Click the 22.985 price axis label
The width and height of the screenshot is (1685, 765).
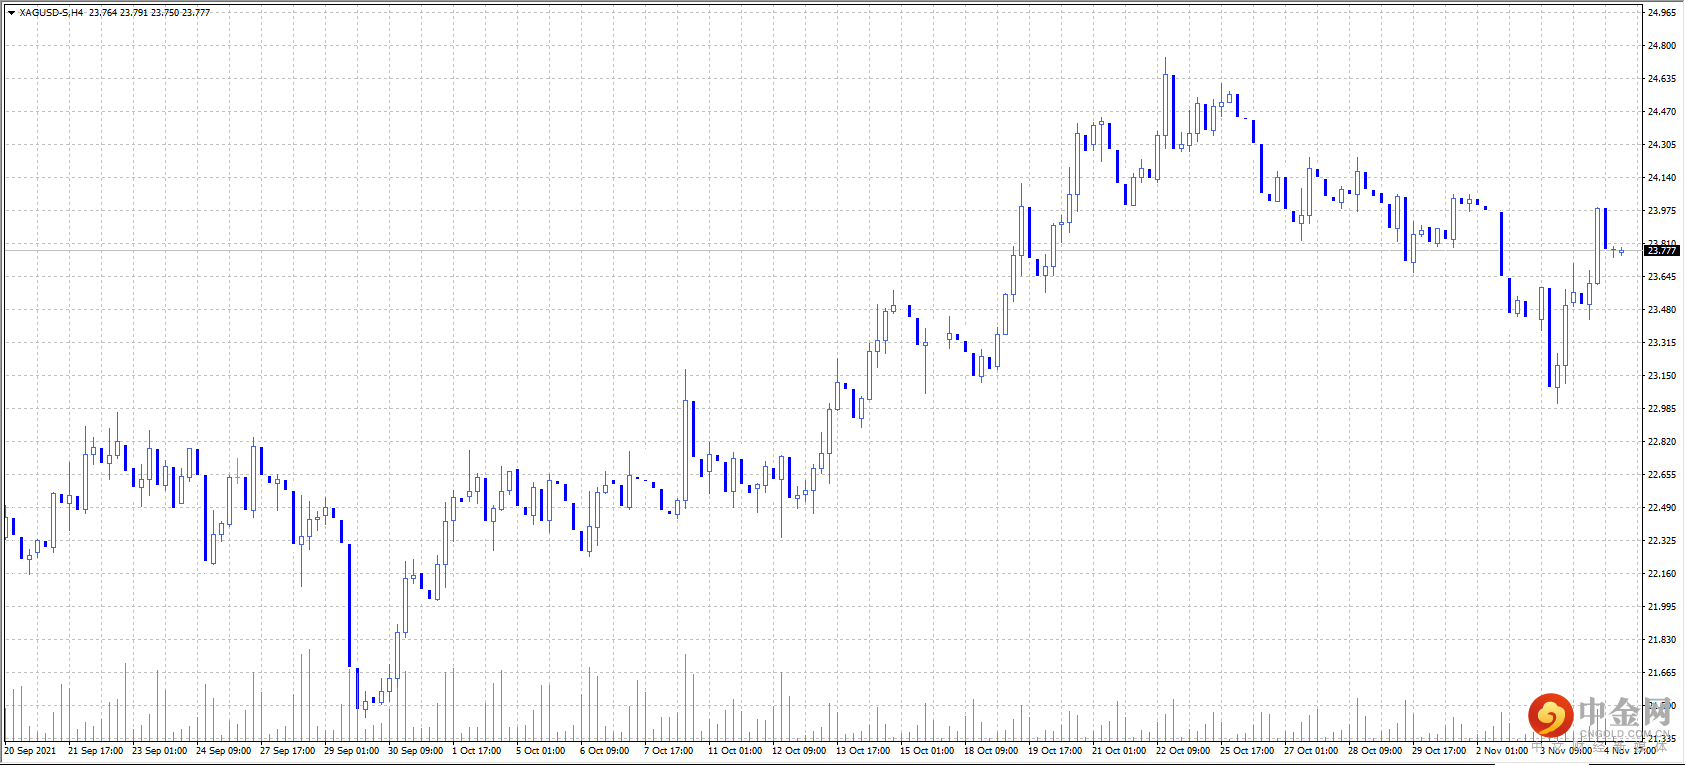[1662, 409]
